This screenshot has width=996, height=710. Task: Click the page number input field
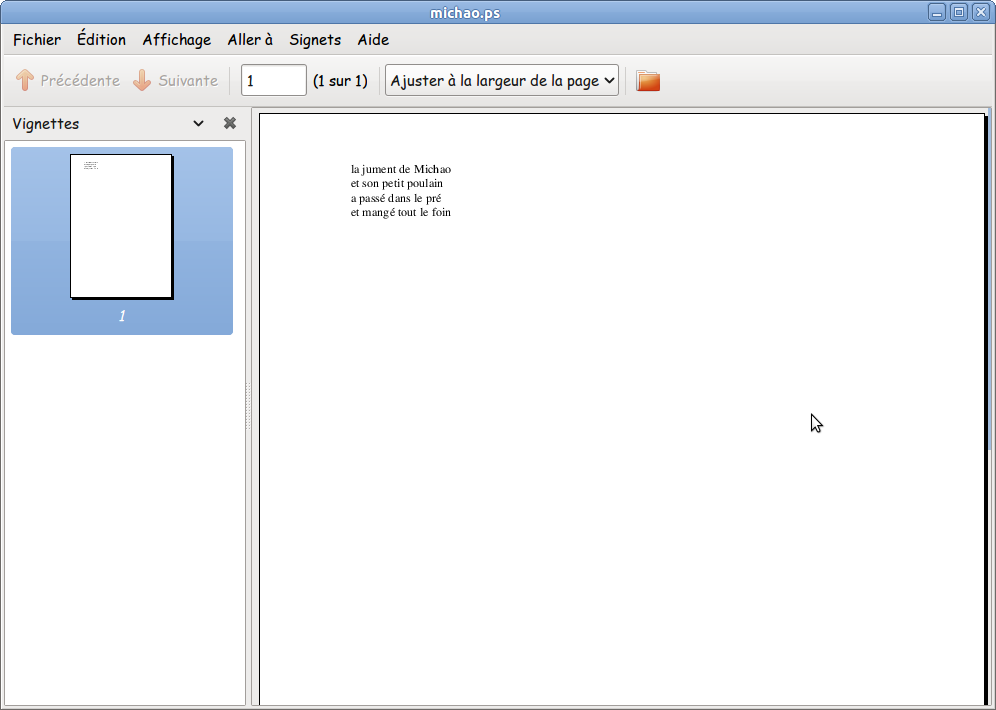coord(273,81)
